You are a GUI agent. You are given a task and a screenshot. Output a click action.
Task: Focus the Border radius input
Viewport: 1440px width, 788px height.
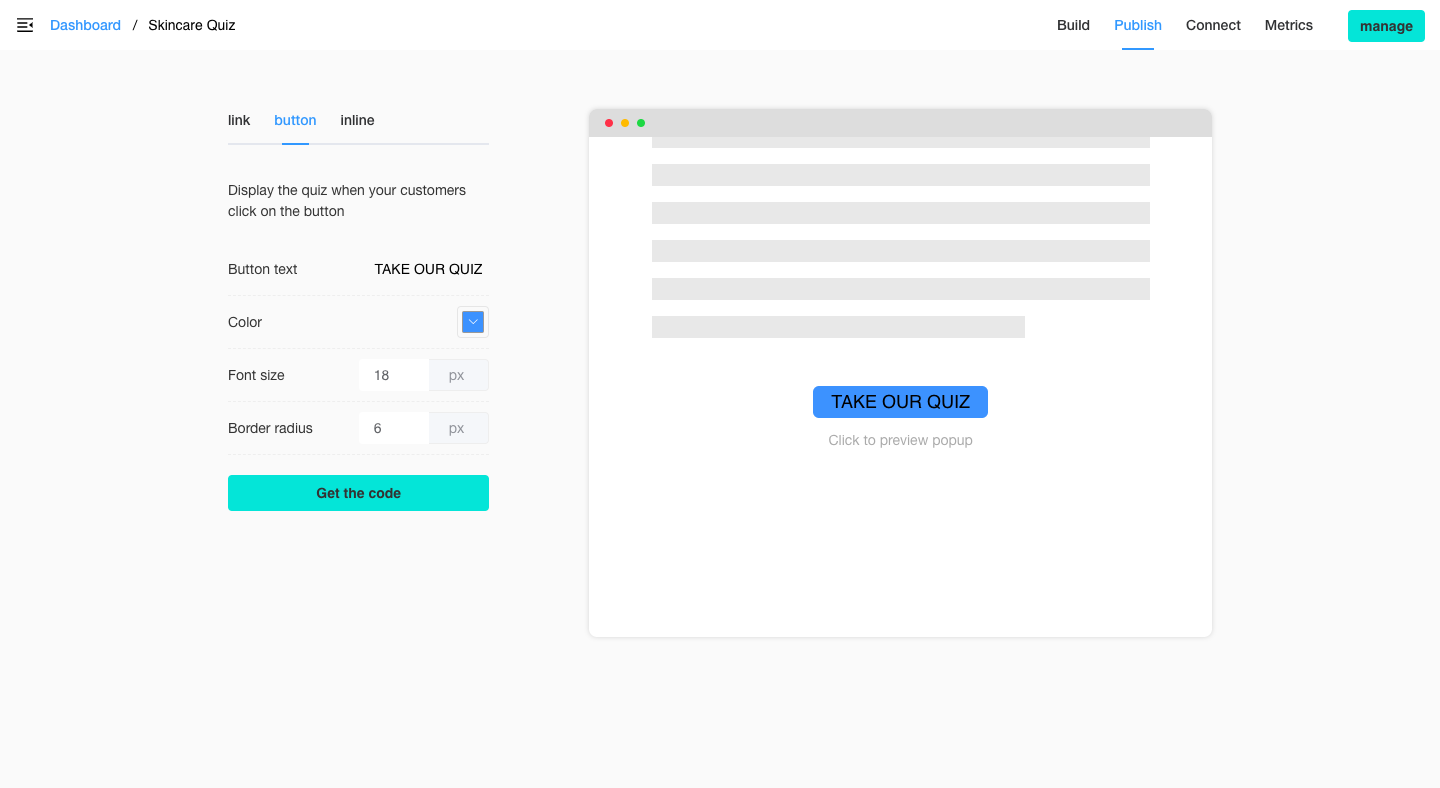[x=394, y=428]
